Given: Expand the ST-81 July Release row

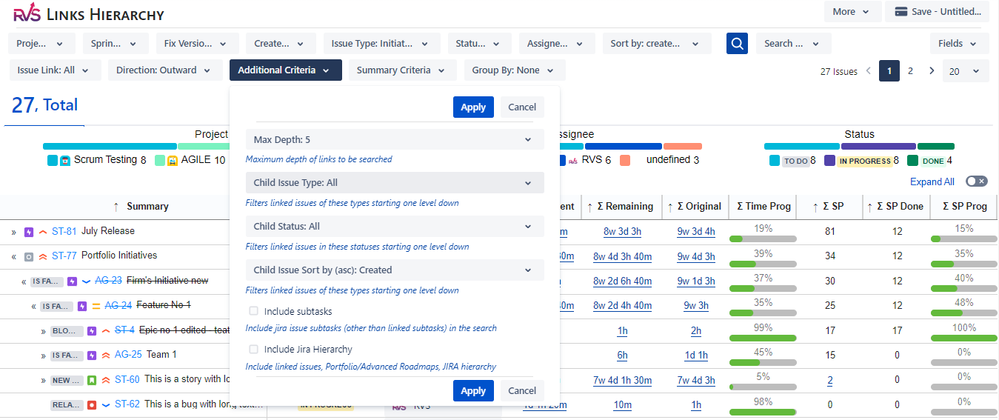Looking at the screenshot, I should pyautogui.click(x=13, y=232).
